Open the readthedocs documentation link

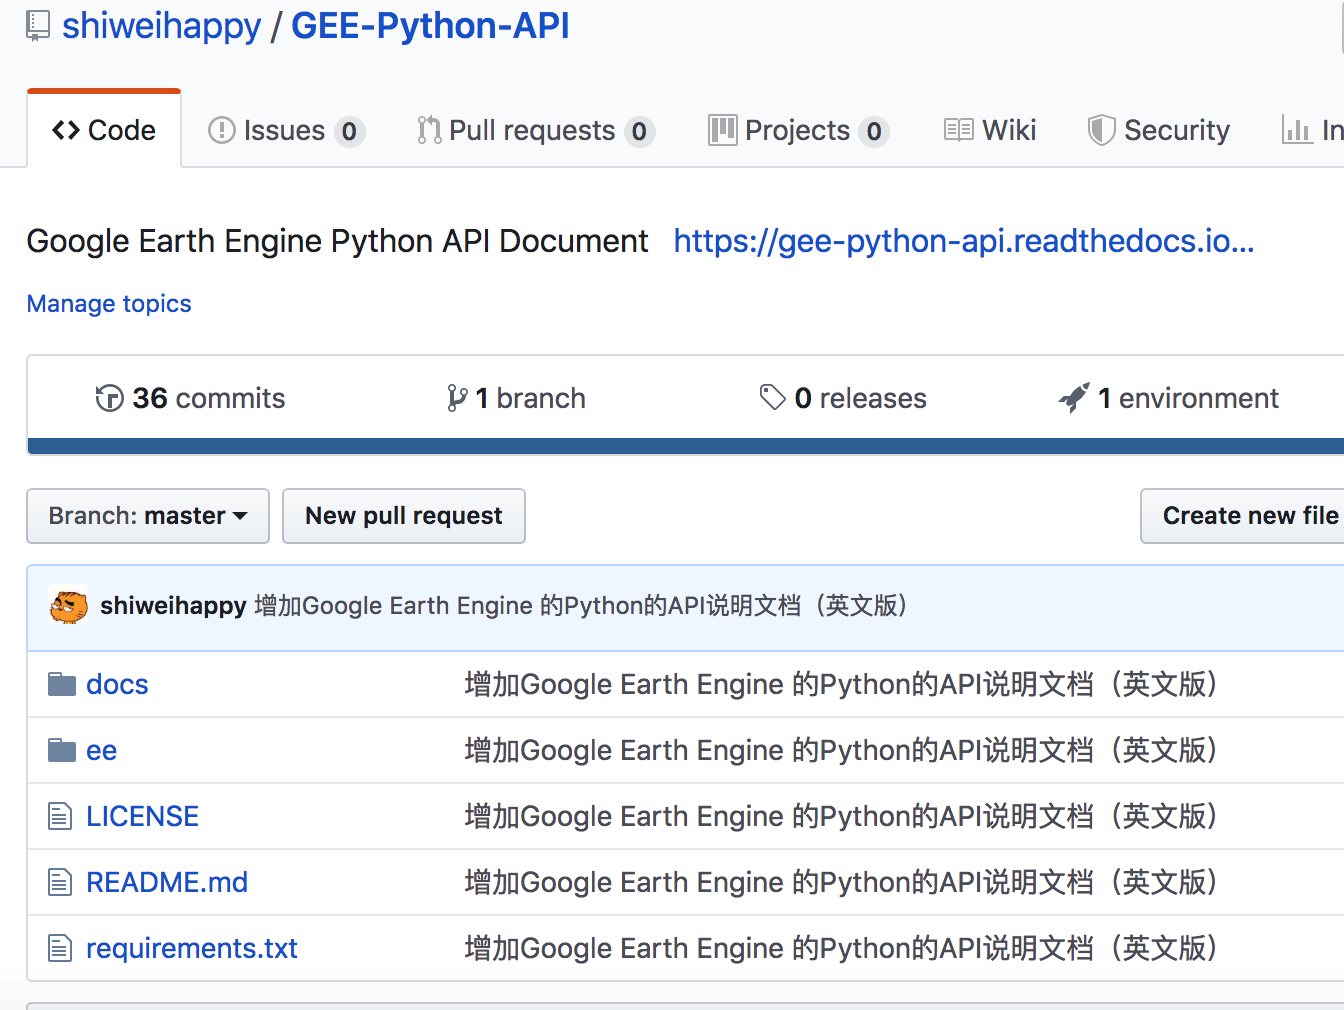pos(963,240)
